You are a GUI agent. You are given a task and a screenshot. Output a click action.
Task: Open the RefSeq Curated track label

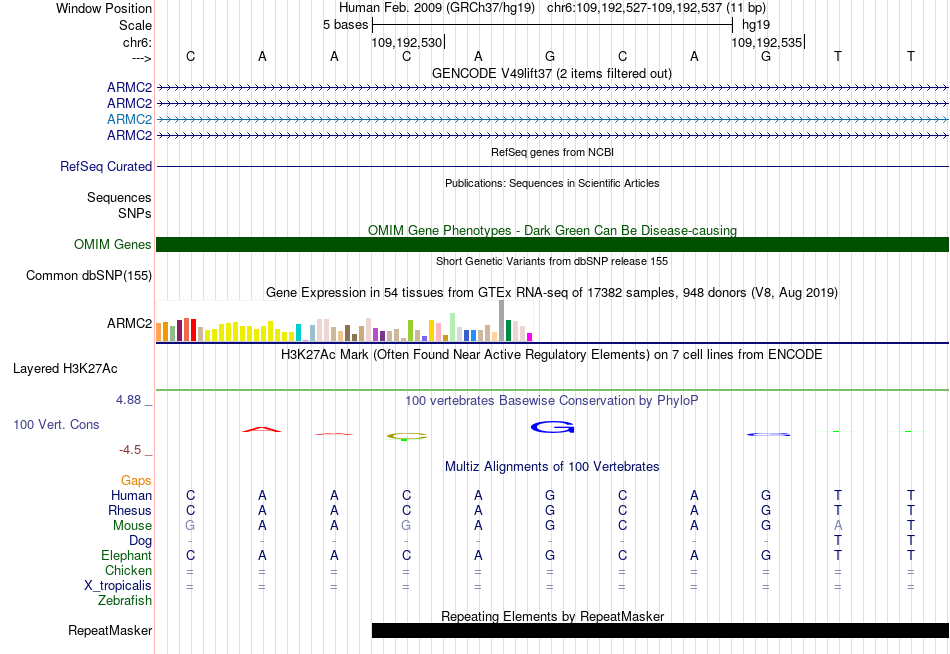coord(105,166)
